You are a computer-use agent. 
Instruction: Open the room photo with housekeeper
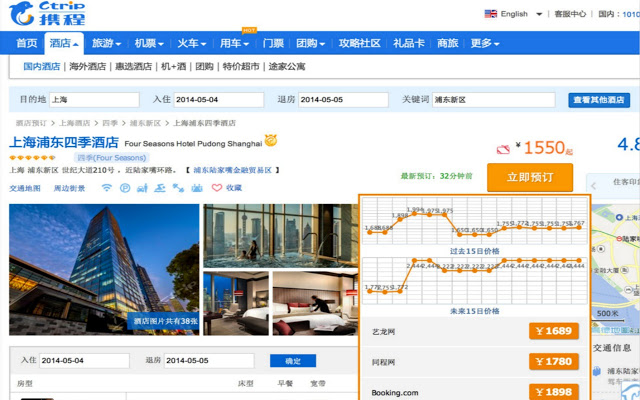tap(316, 303)
